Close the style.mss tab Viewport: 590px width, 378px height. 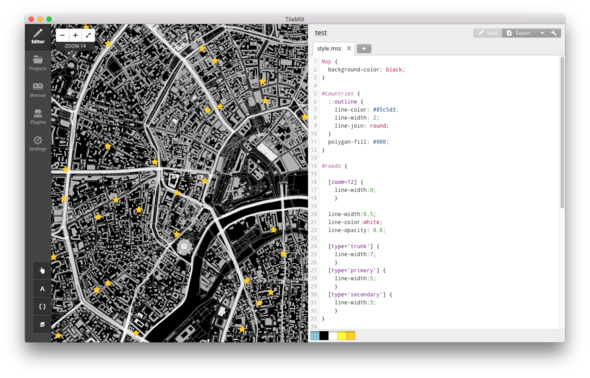coord(349,48)
